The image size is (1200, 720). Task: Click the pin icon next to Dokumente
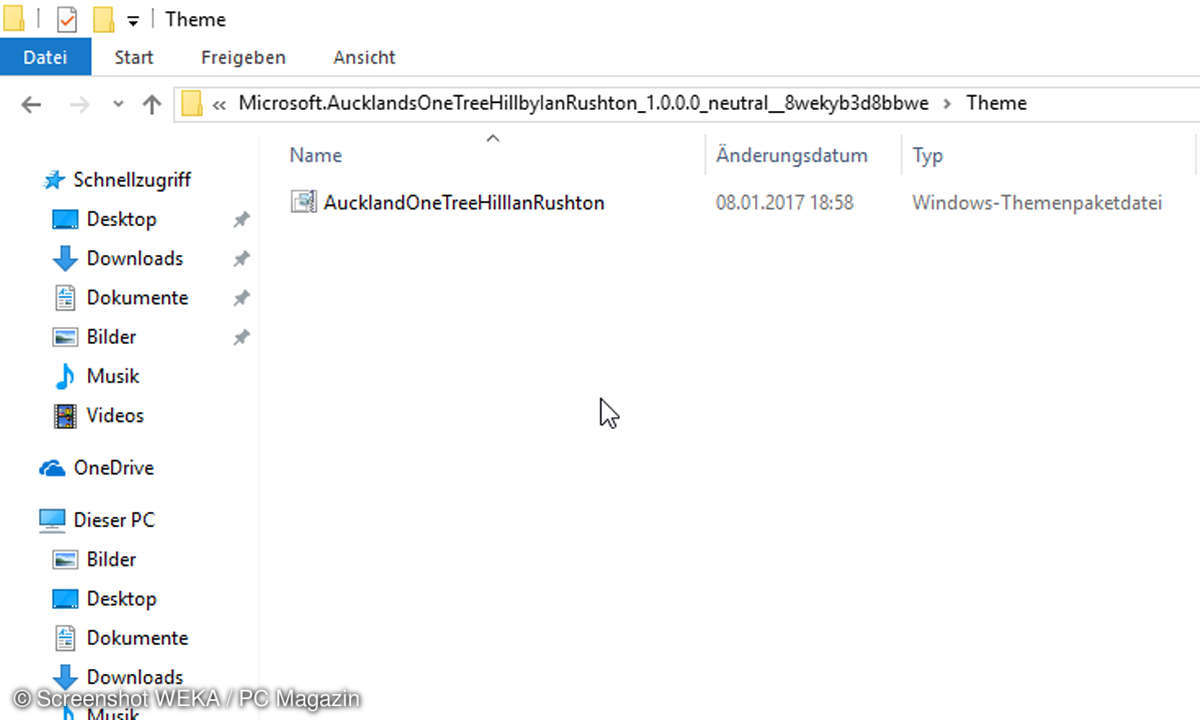tap(241, 298)
